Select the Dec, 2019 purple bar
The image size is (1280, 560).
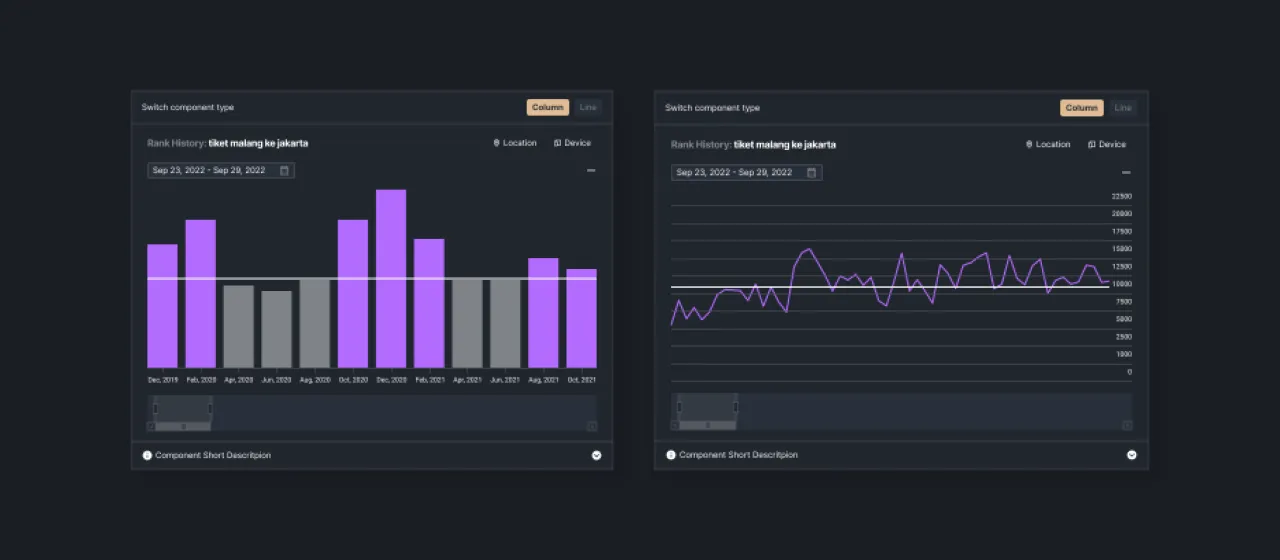click(x=162, y=306)
